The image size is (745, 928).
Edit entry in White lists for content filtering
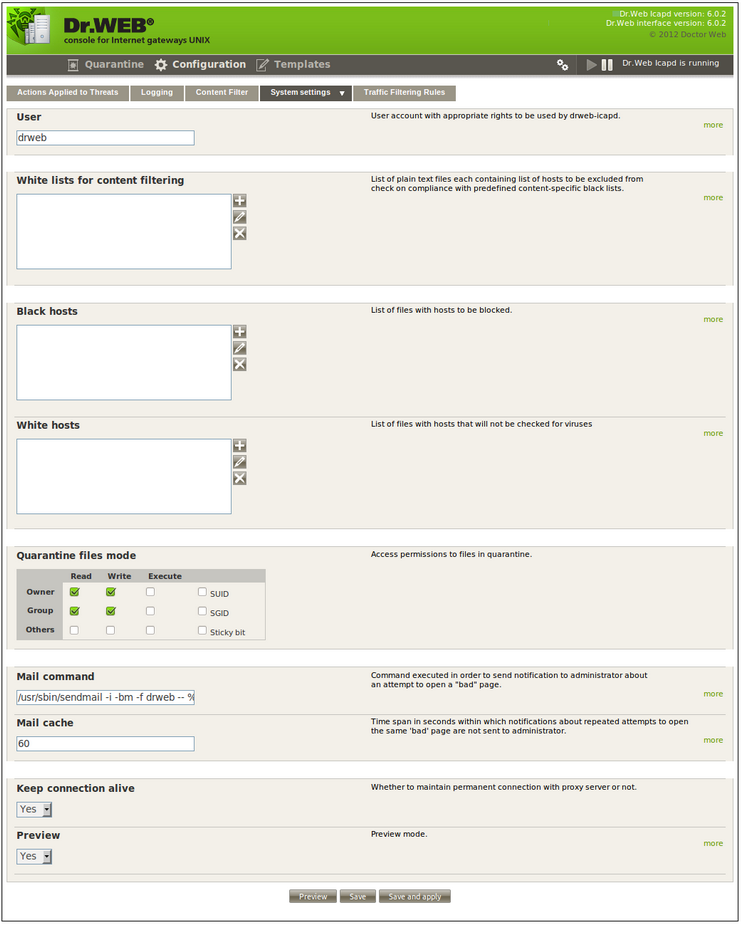pyautogui.click(x=240, y=217)
